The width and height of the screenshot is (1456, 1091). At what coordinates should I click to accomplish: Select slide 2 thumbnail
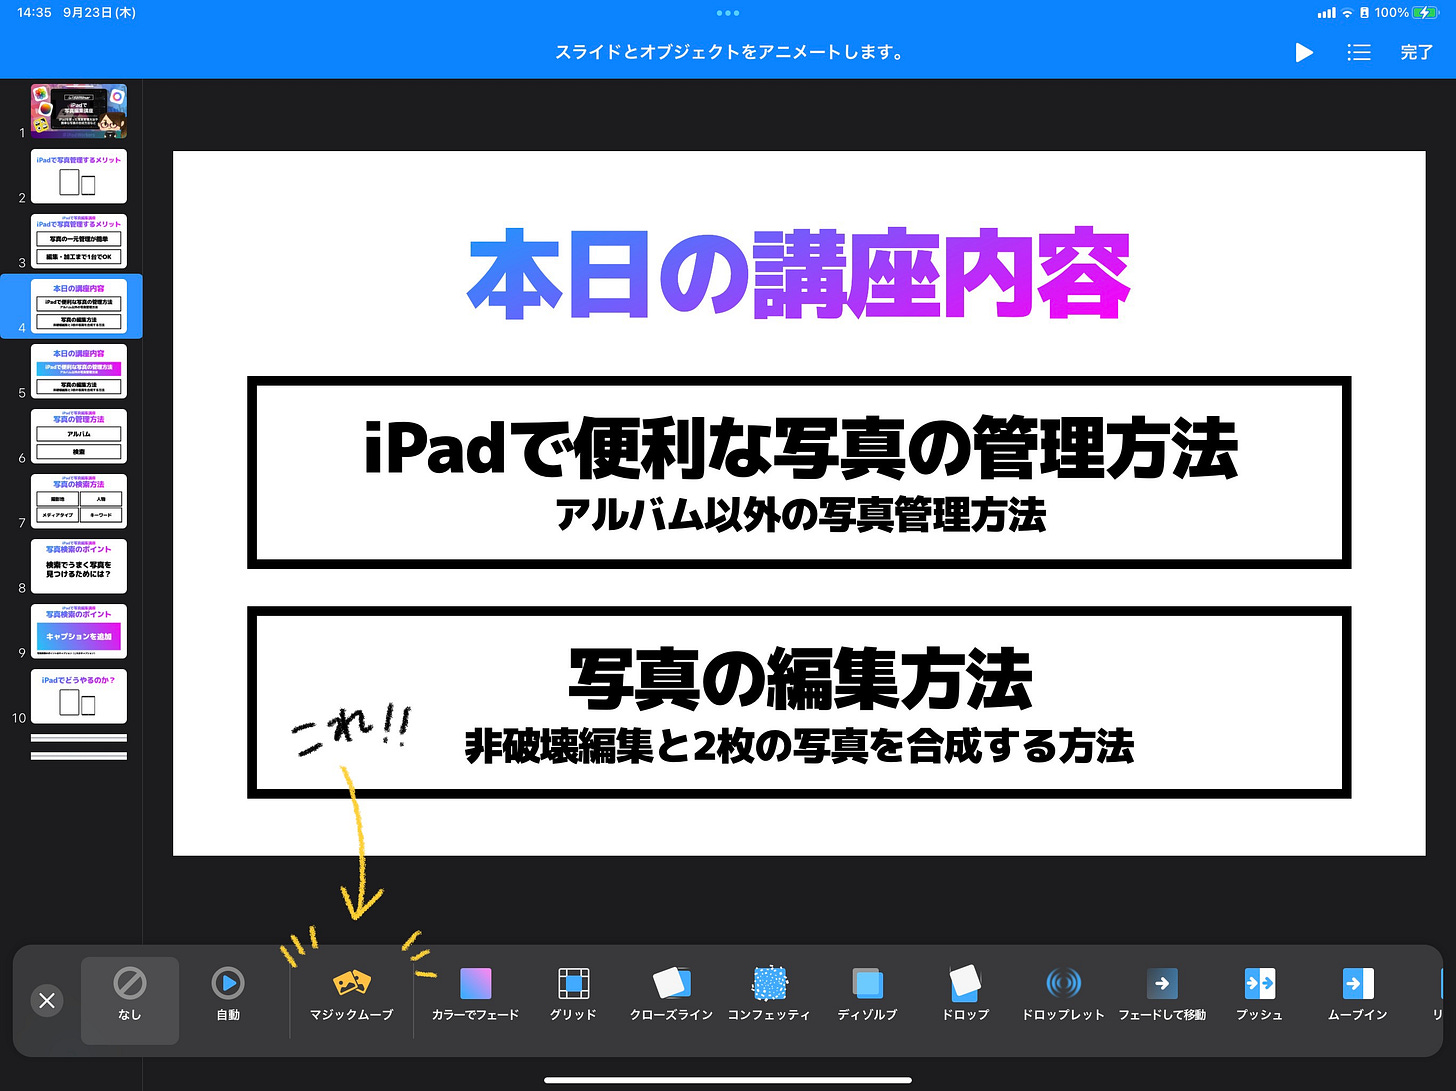[x=79, y=176]
